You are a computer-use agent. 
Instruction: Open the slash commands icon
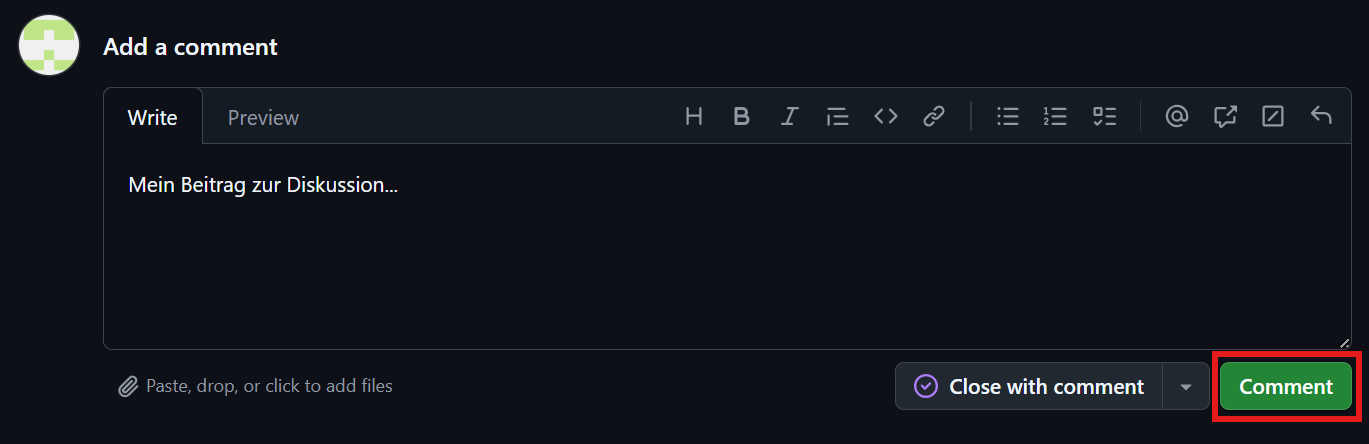1273,116
